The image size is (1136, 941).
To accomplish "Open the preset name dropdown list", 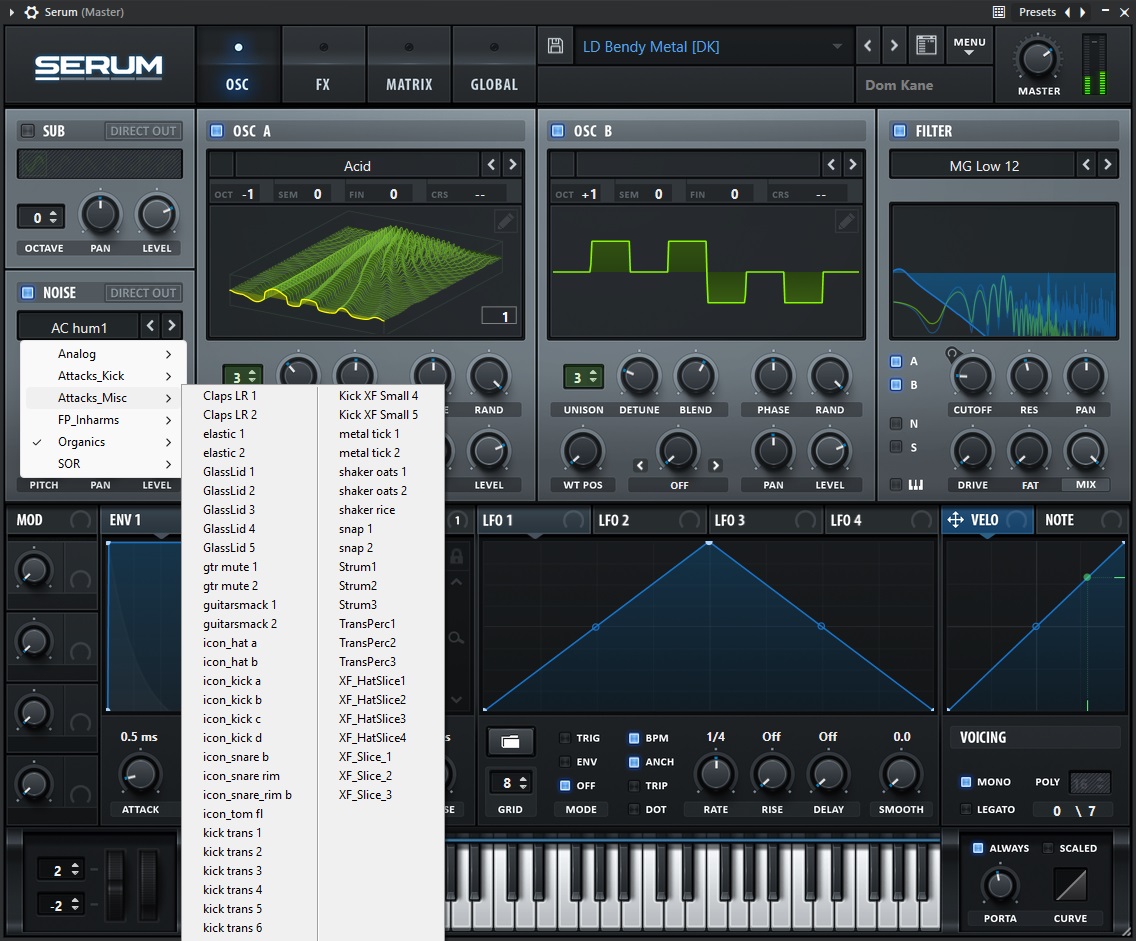I will pyautogui.click(x=836, y=47).
